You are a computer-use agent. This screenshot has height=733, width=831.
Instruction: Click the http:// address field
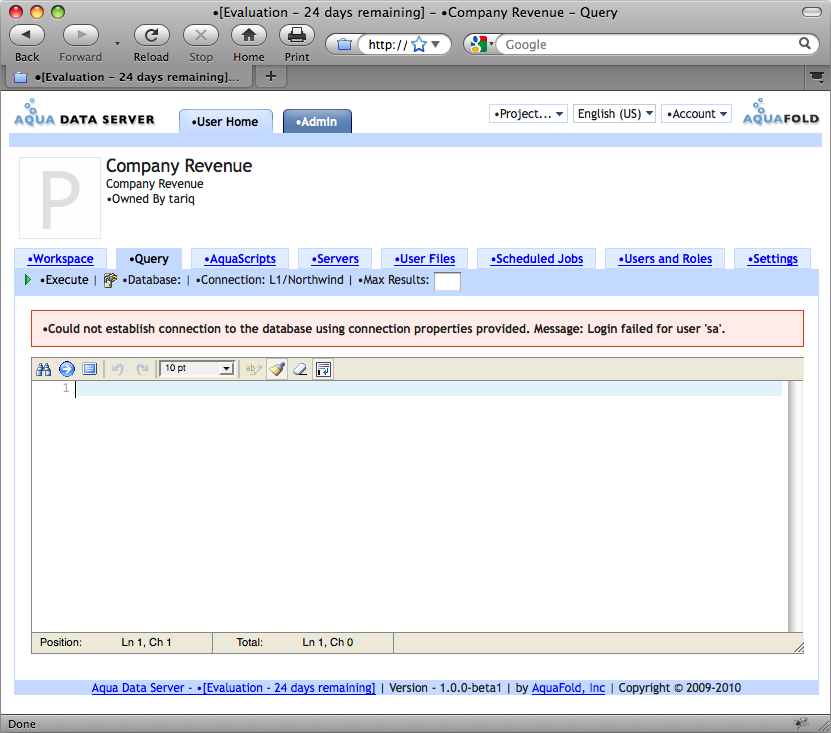(388, 45)
